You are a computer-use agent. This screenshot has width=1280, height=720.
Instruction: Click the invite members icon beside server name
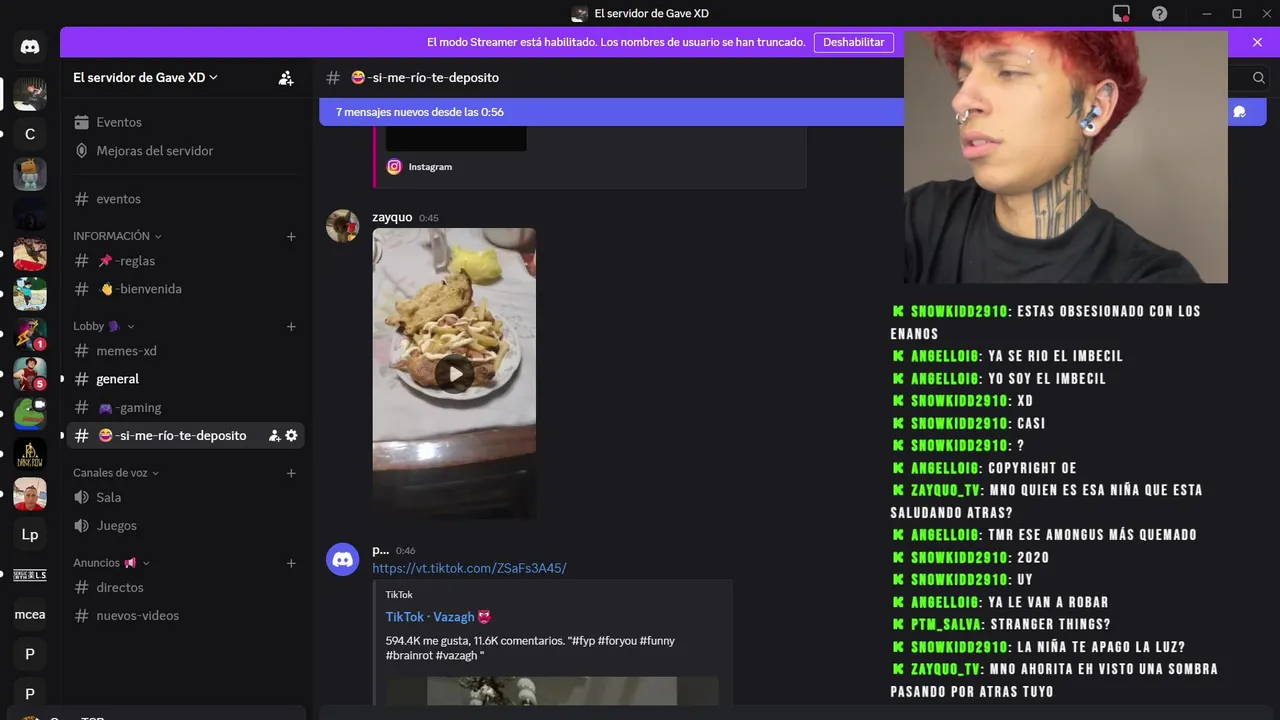coord(286,78)
